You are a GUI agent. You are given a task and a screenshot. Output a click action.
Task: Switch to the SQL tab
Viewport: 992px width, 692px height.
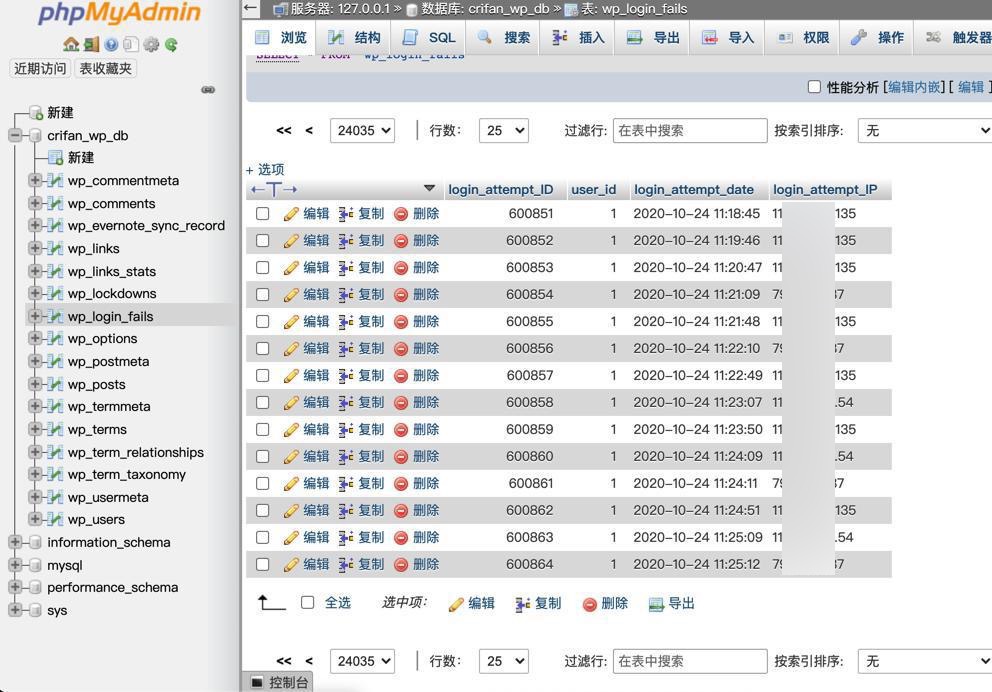(x=428, y=38)
